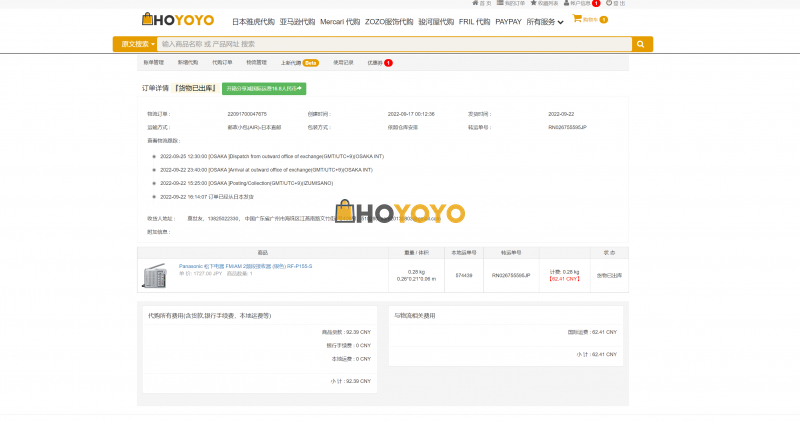Click the 小计 92.39 CNY subtotal
The width and height of the screenshot is (800, 422).
click(x=351, y=382)
